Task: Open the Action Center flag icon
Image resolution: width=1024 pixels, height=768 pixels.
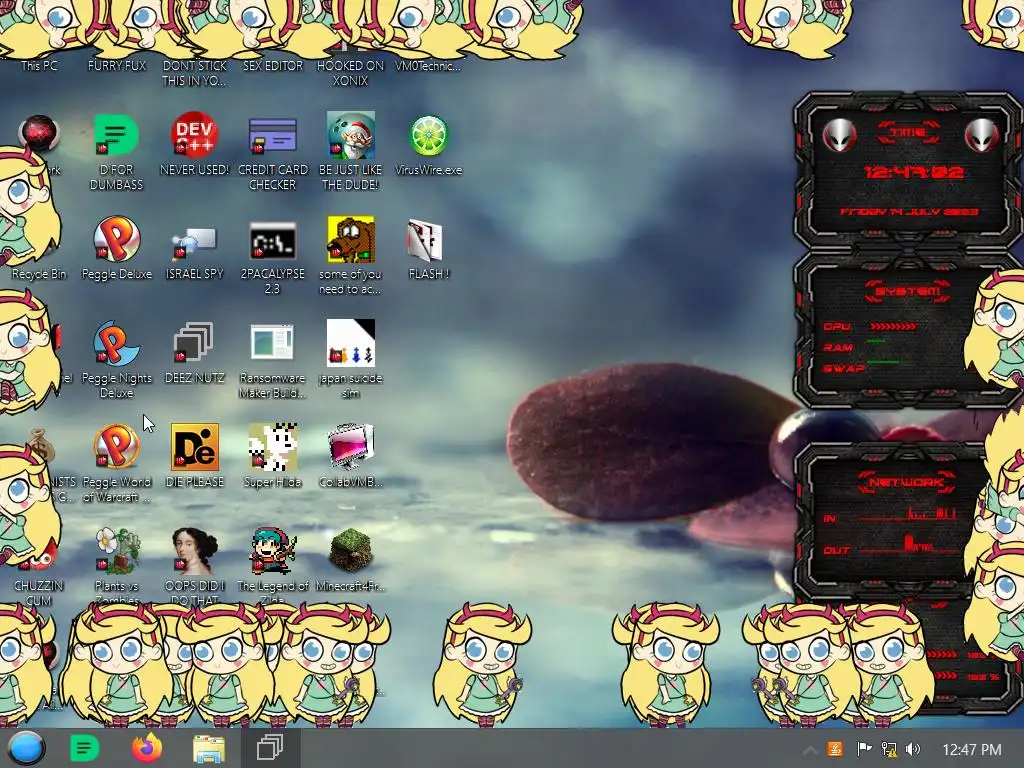Action: [864, 748]
